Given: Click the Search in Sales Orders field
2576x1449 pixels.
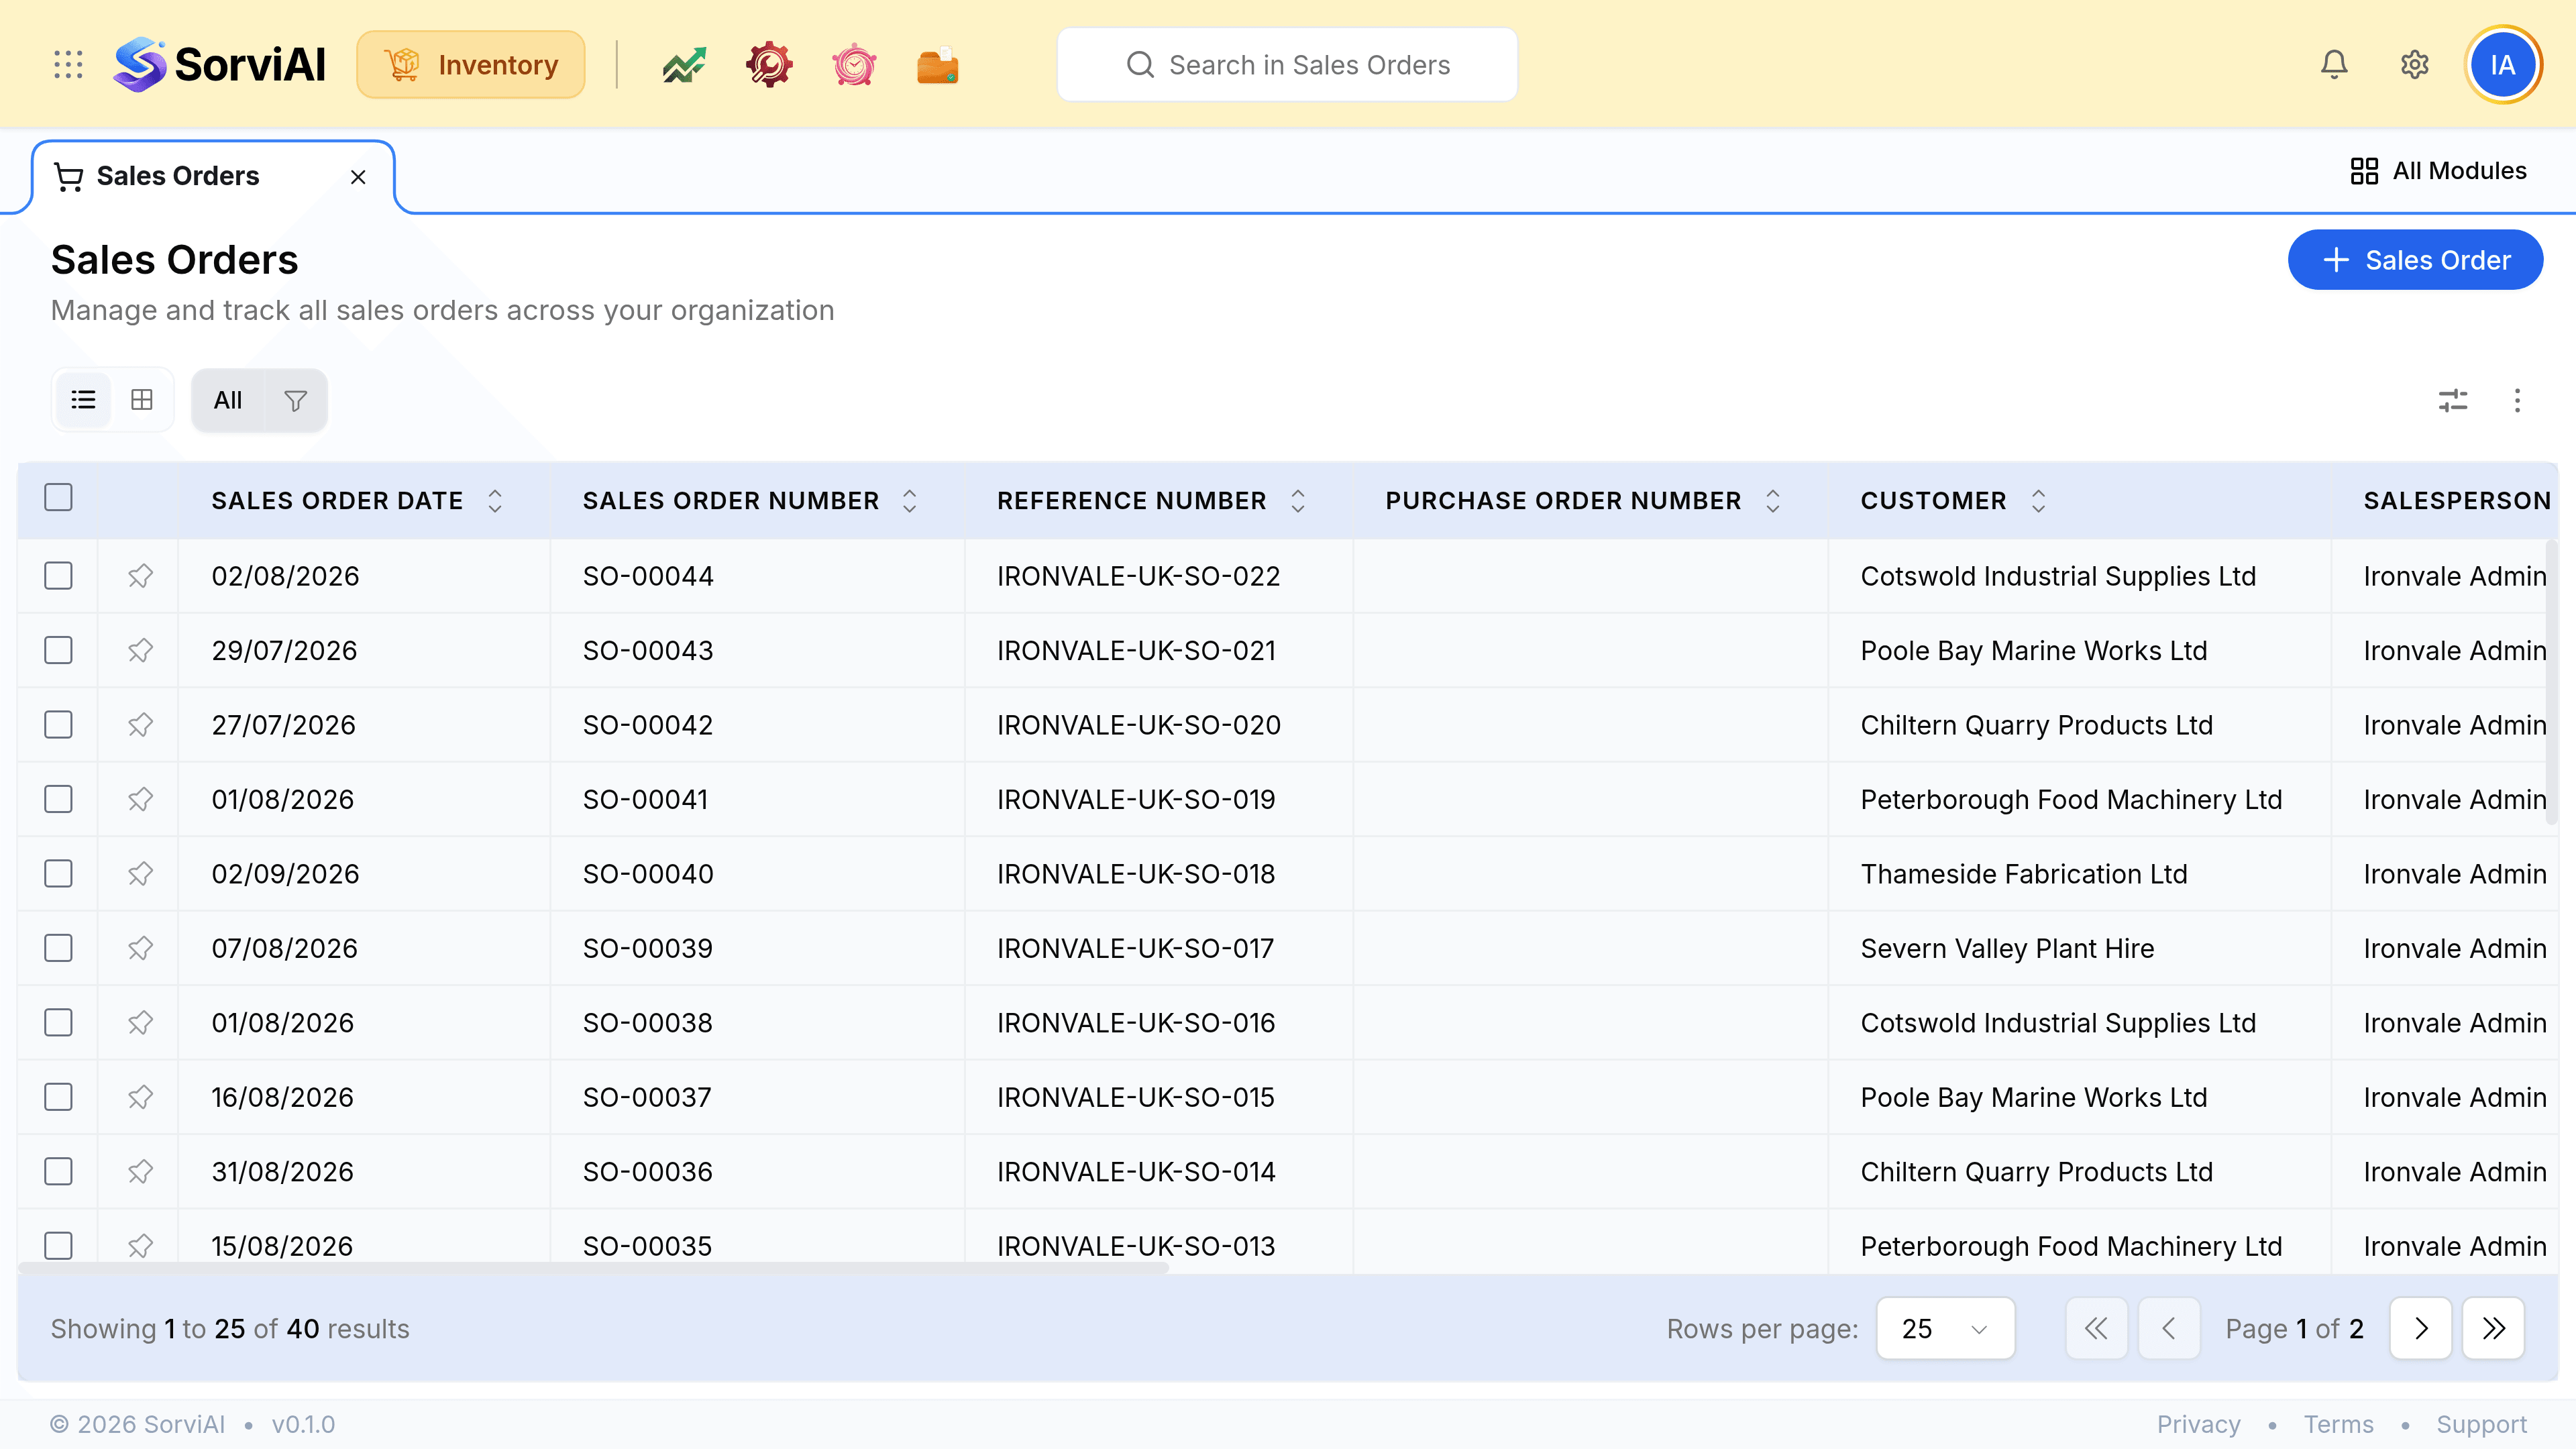Looking at the screenshot, I should 1287,65.
